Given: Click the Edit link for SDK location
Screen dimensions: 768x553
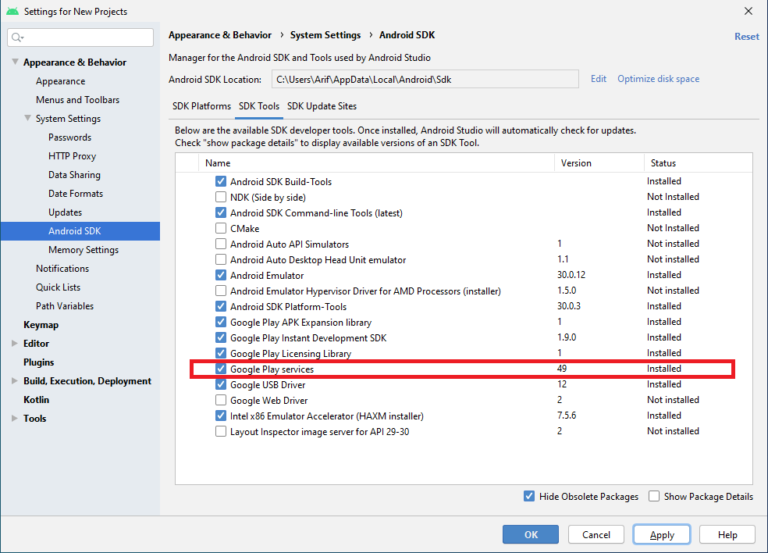Looking at the screenshot, I should [x=598, y=79].
